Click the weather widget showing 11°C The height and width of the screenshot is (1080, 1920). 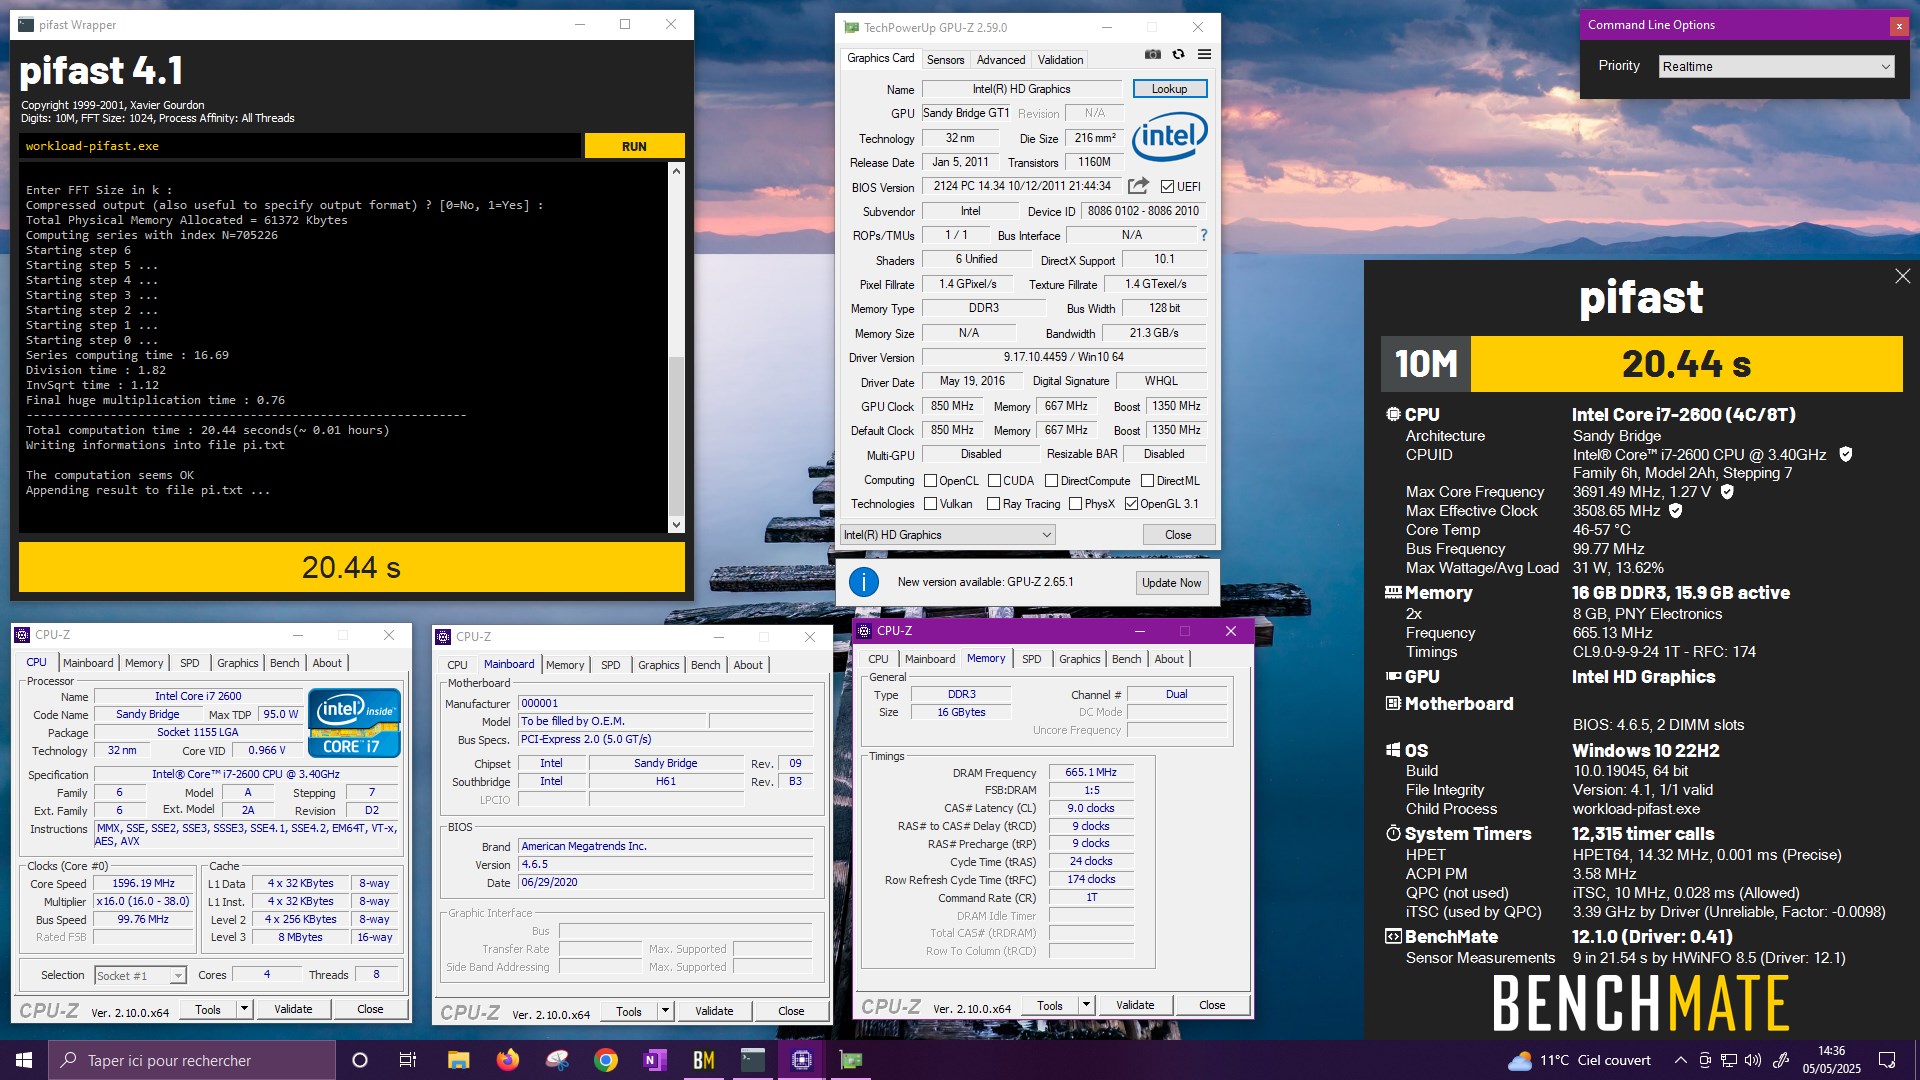point(1579,1060)
